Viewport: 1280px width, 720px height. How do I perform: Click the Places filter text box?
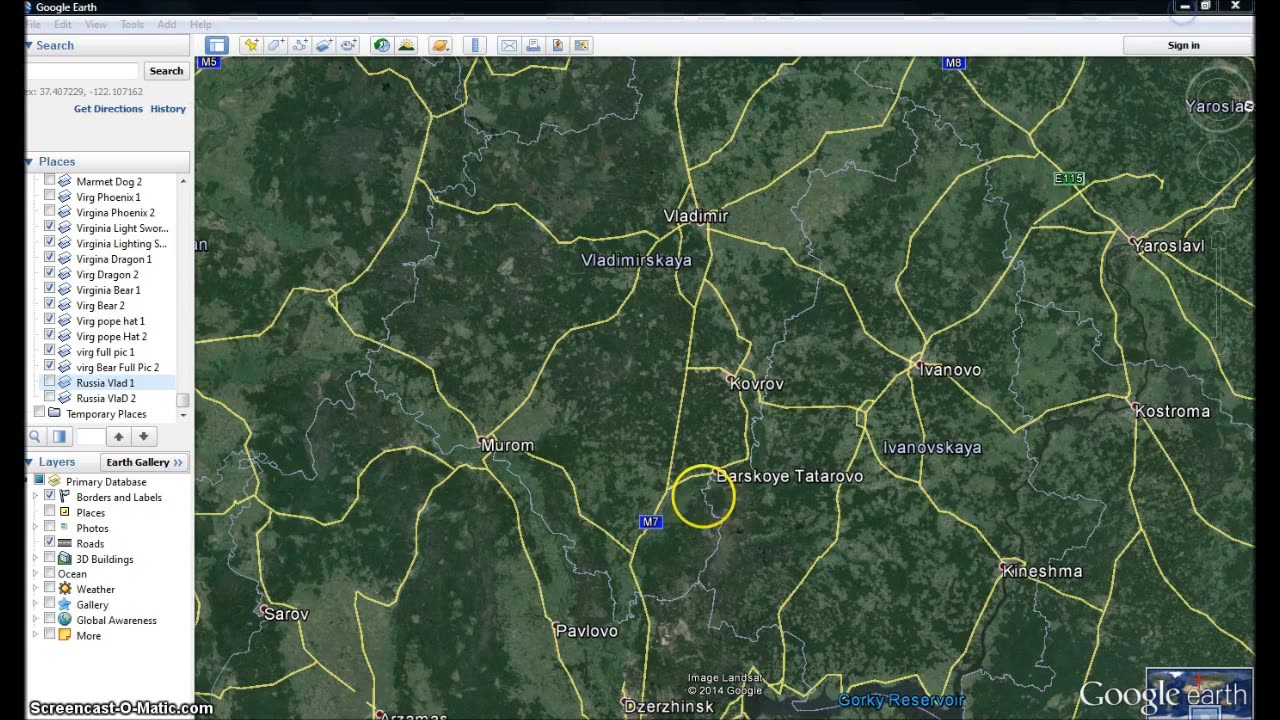pyautogui.click(x=90, y=436)
